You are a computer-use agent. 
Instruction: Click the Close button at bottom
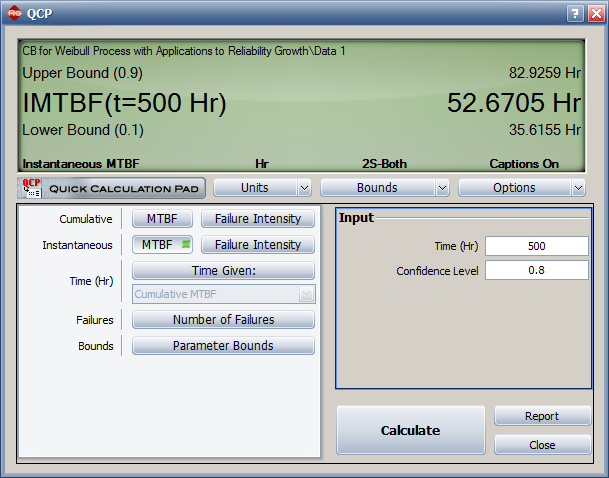point(542,445)
